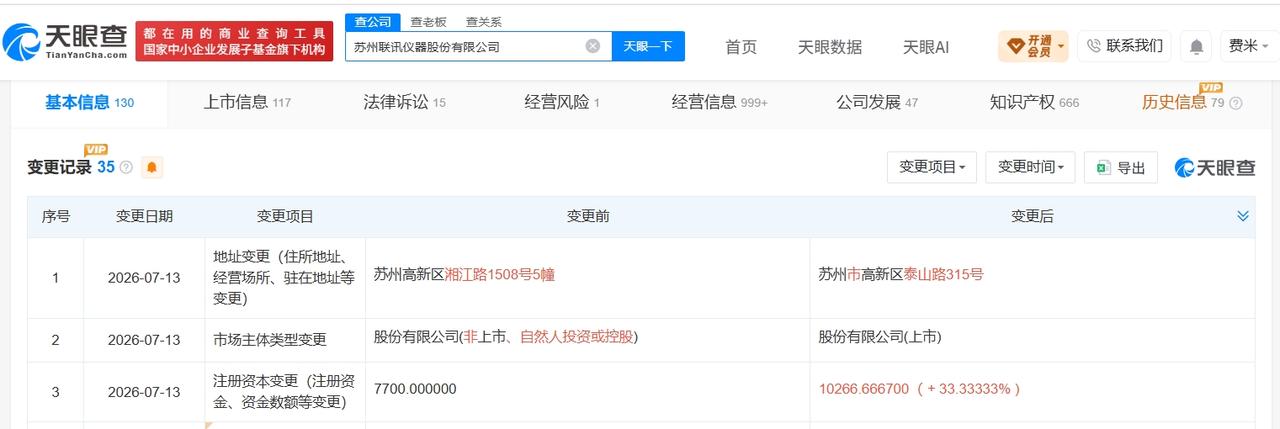This screenshot has width=1280, height=429.
Task: Click 苏州高新区湘江路1508号5幢 address cell
Action: pos(464,273)
